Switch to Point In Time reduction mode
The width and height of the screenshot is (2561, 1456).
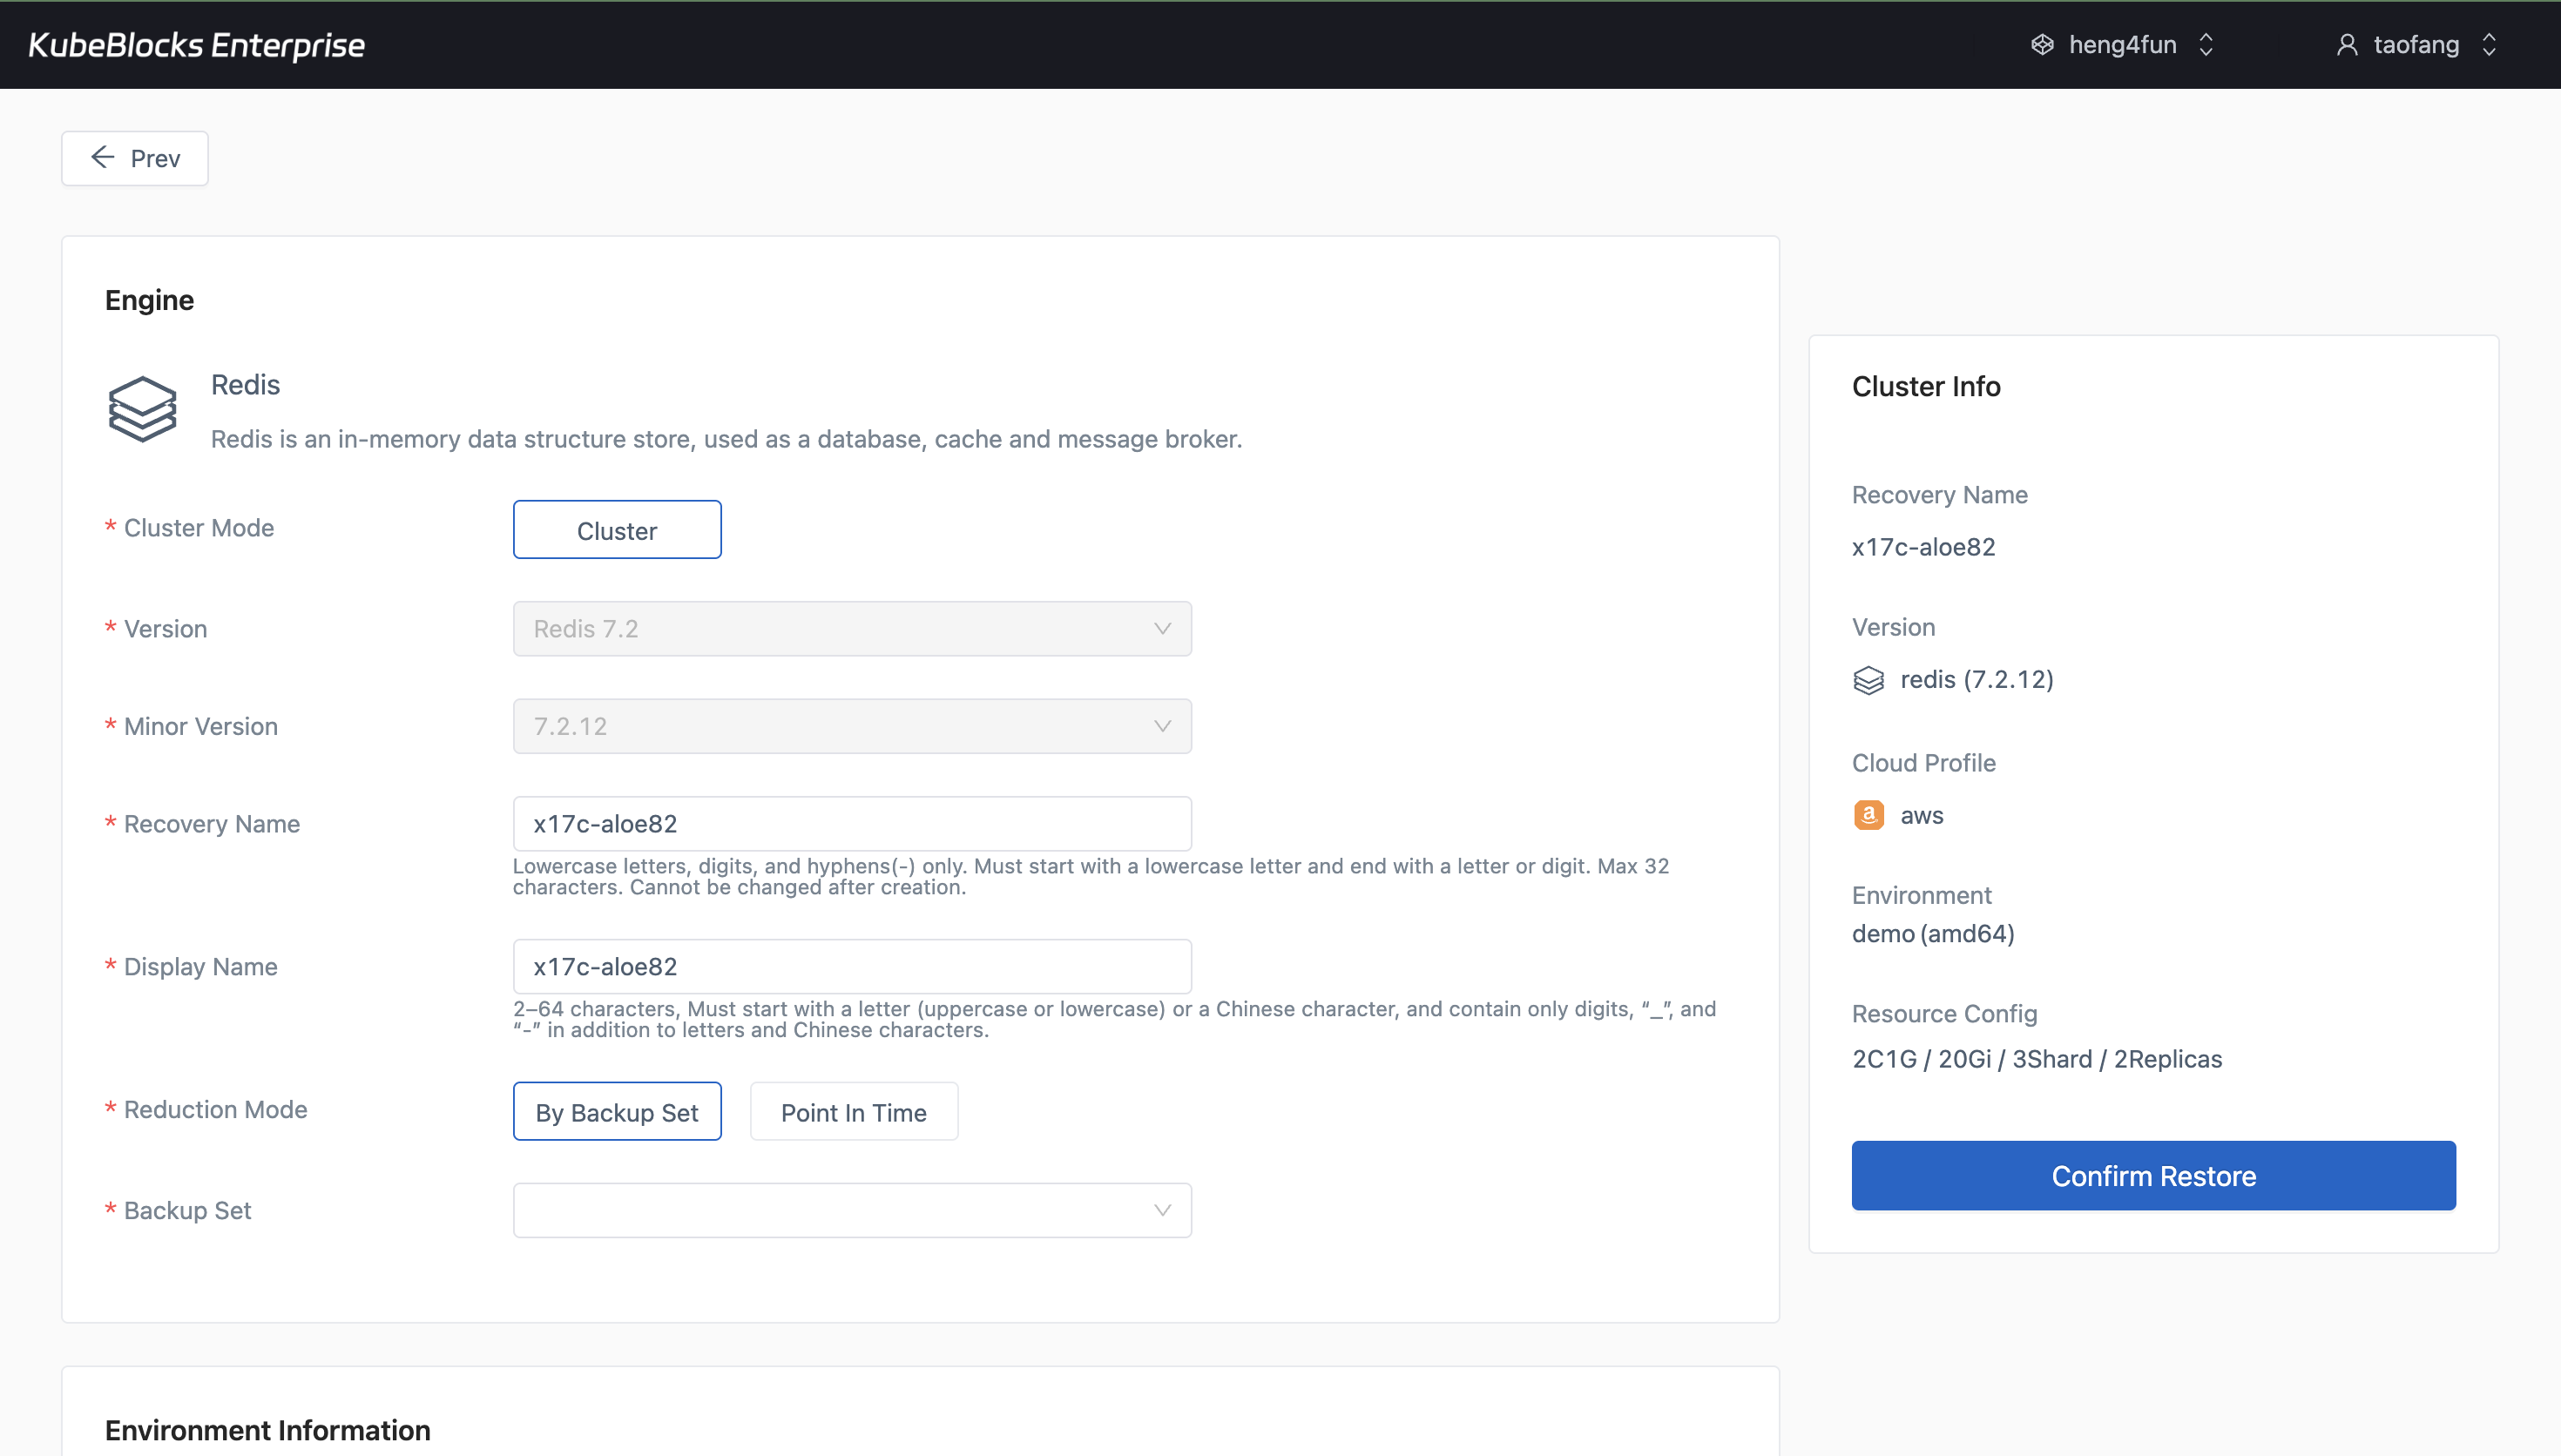pos(853,1110)
